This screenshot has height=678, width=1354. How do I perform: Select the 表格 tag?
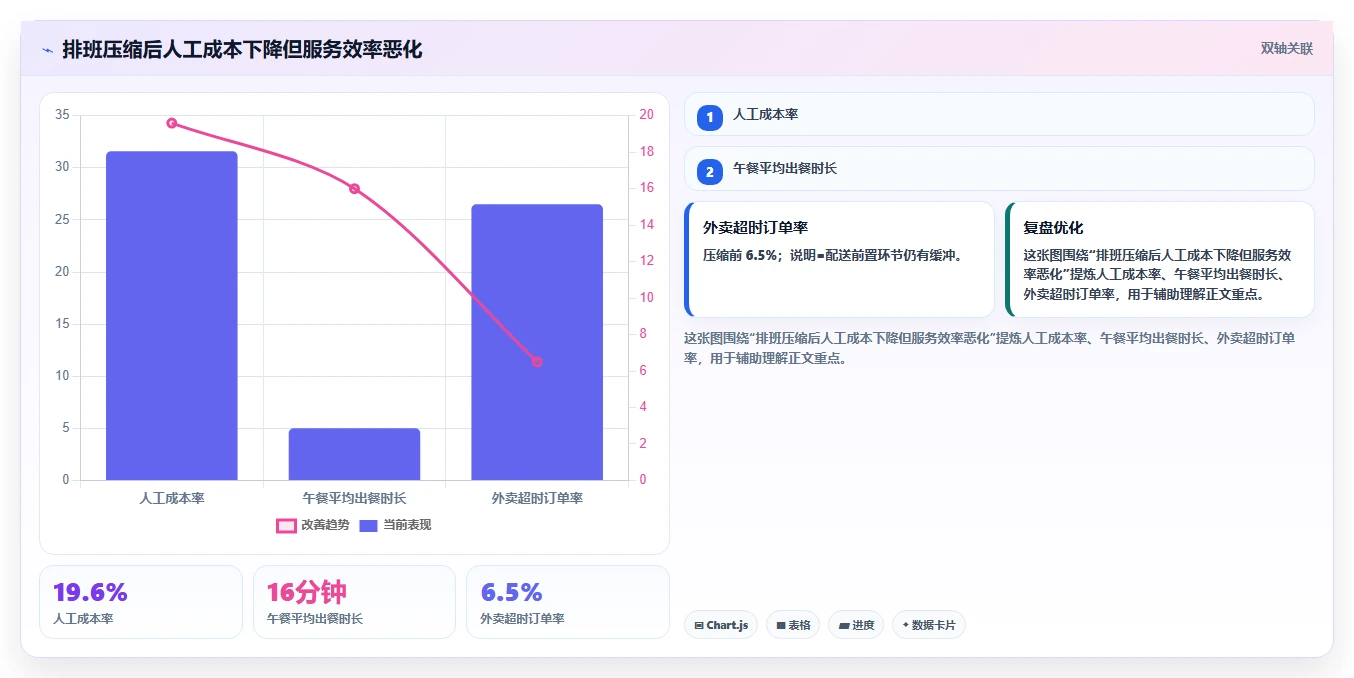pos(791,625)
